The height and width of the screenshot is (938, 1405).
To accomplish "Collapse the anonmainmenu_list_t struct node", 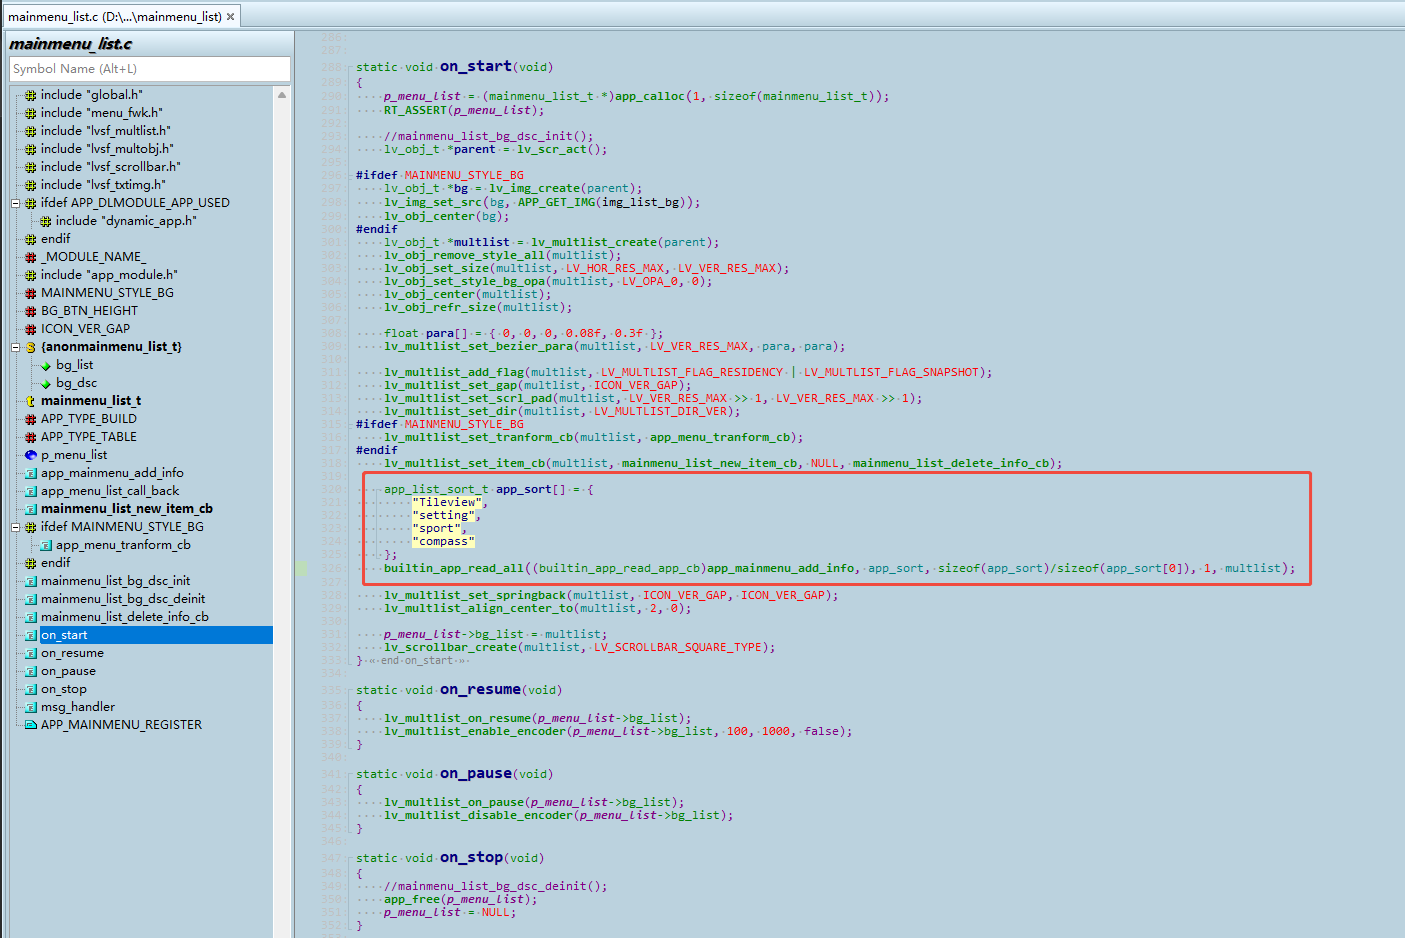I will click(16, 347).
